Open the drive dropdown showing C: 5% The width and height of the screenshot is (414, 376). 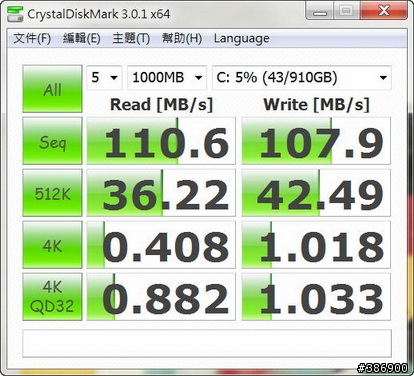pos(302,78)
